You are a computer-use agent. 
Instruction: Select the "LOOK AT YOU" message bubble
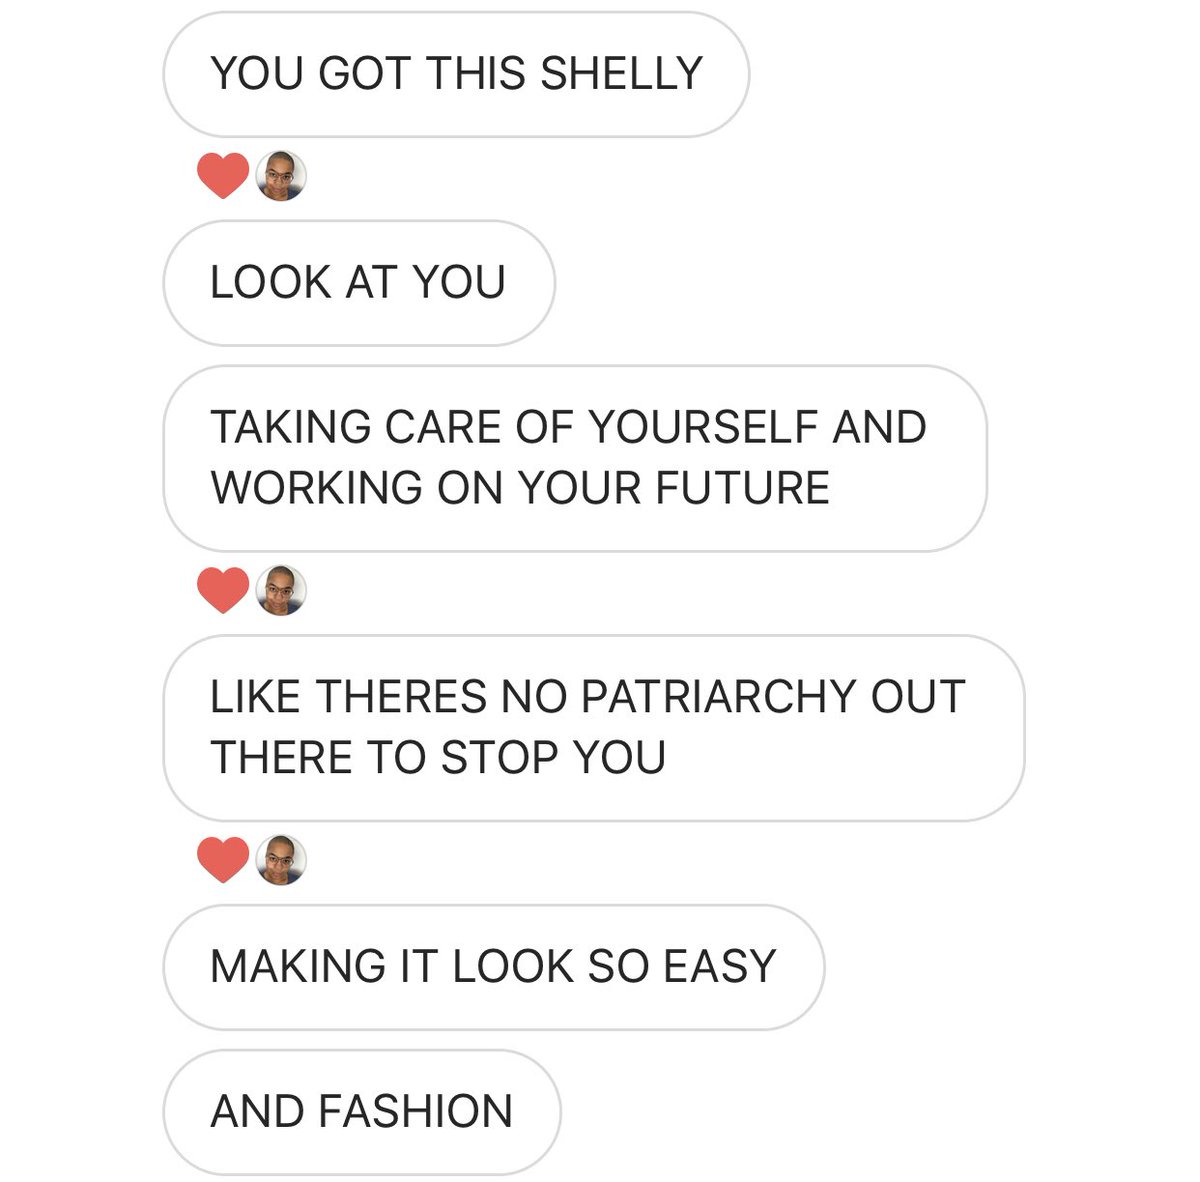point(359,283)
